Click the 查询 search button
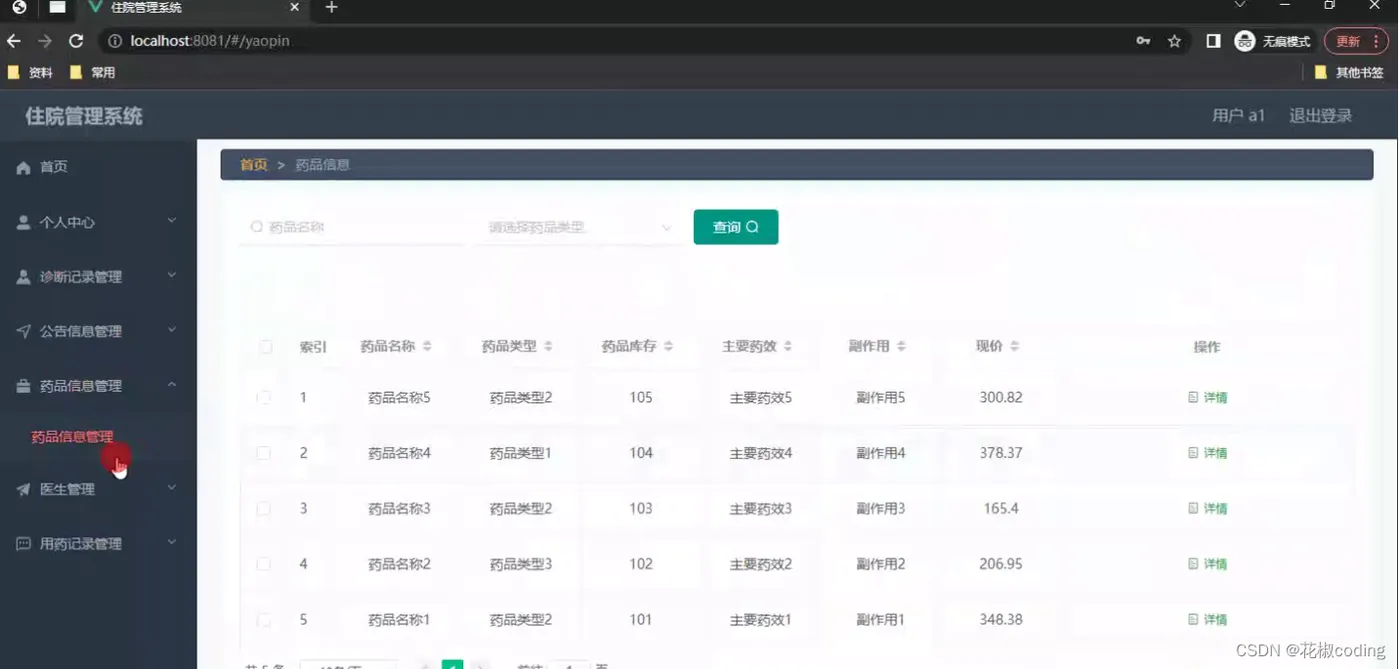 tap(736, 227)
